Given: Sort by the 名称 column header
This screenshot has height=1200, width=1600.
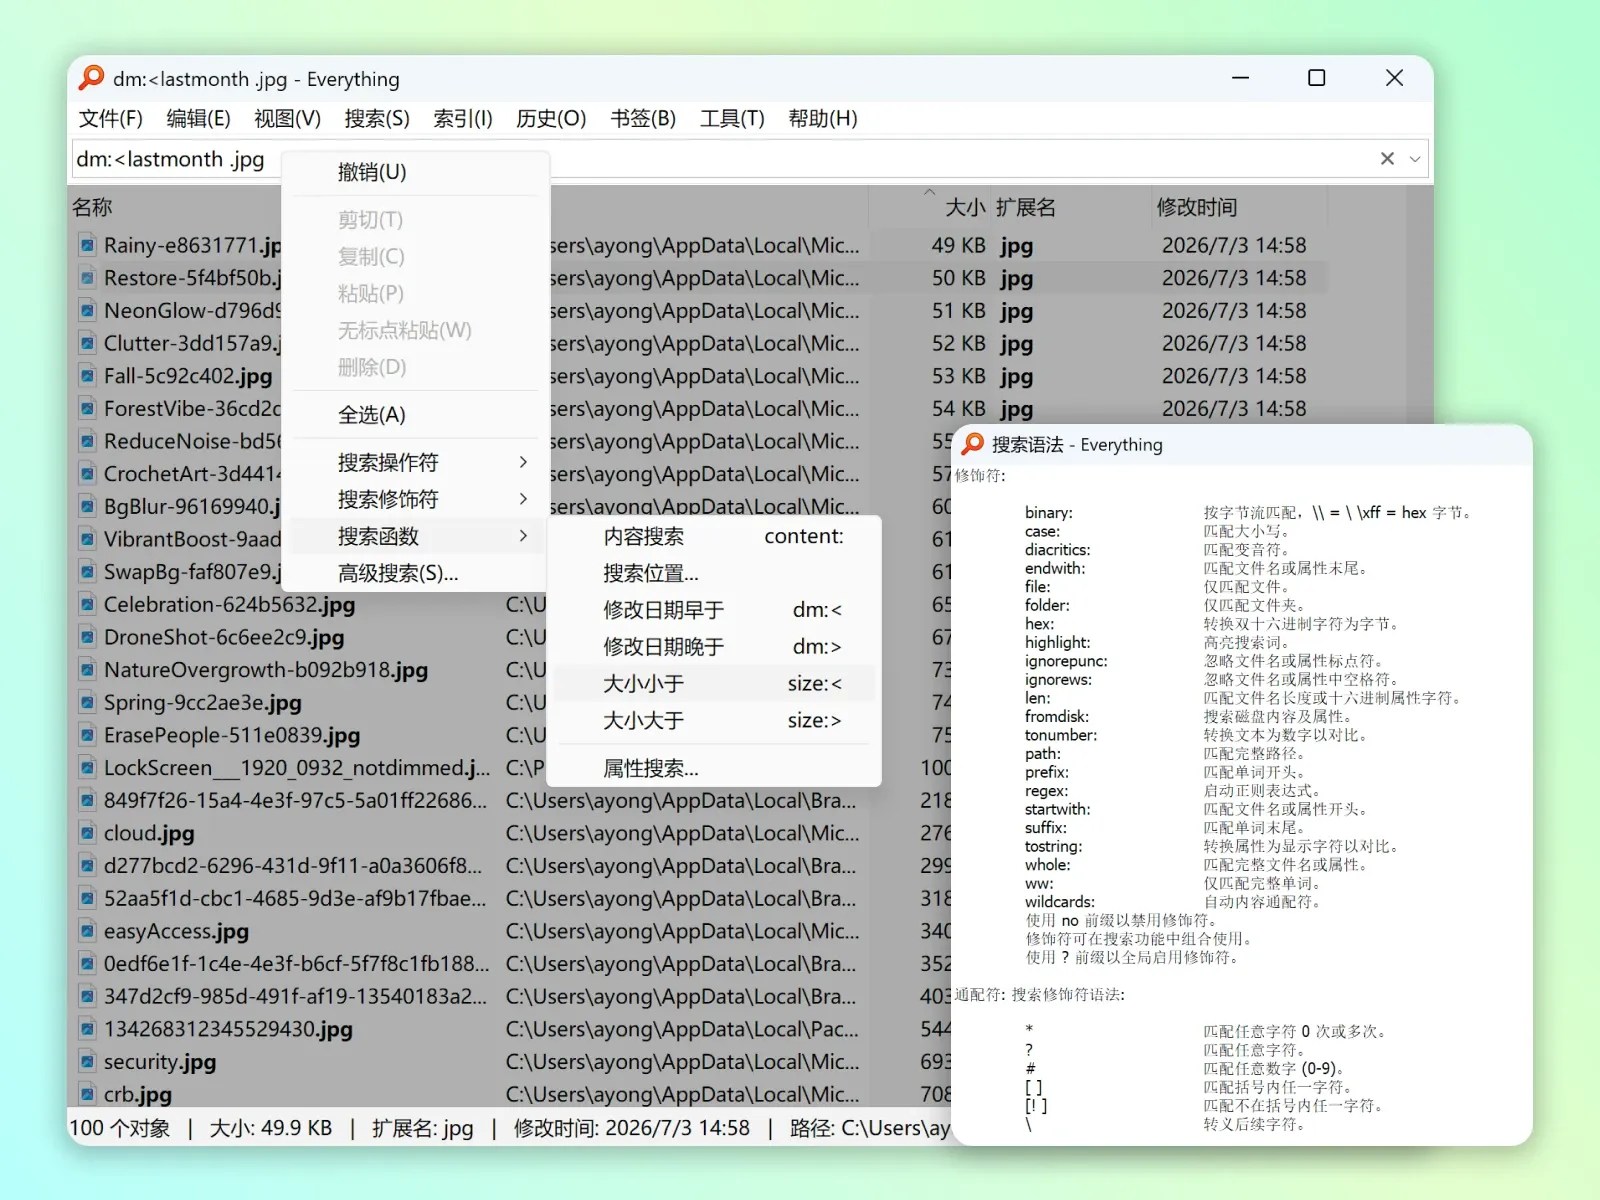Looking at the screenshot, I should pyautogui.click(x=92, y=207).
